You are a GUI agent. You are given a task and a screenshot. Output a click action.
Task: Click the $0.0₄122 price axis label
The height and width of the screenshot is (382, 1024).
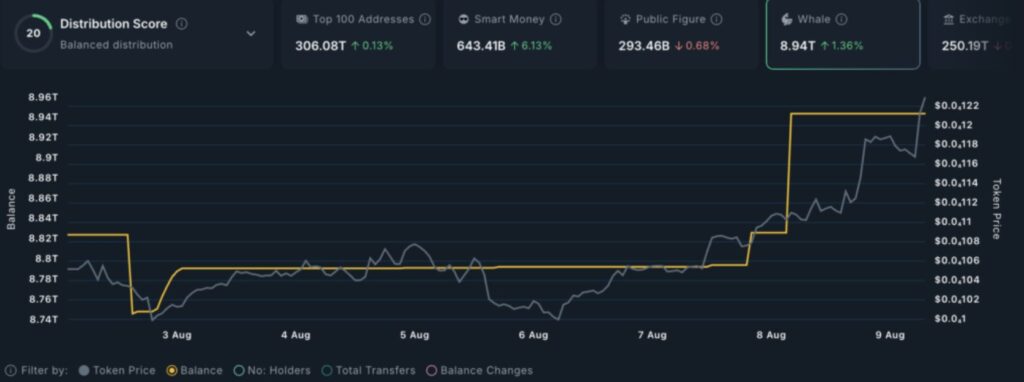pyautogui.click(x=956, y=106)
